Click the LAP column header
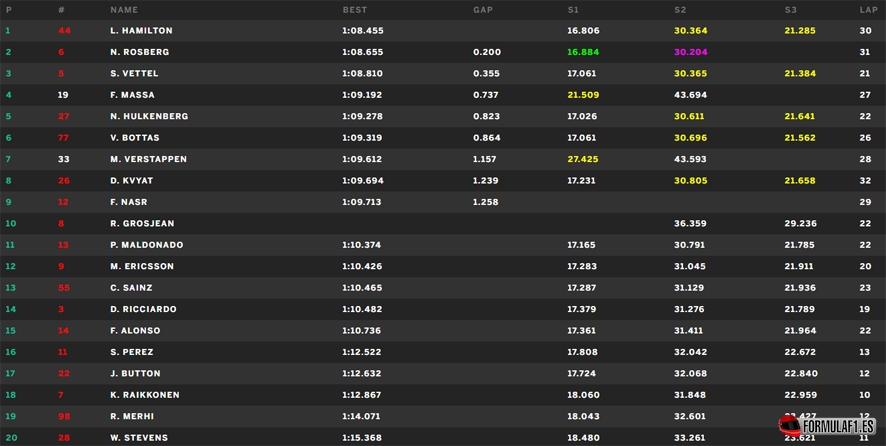 coord(868,10)
